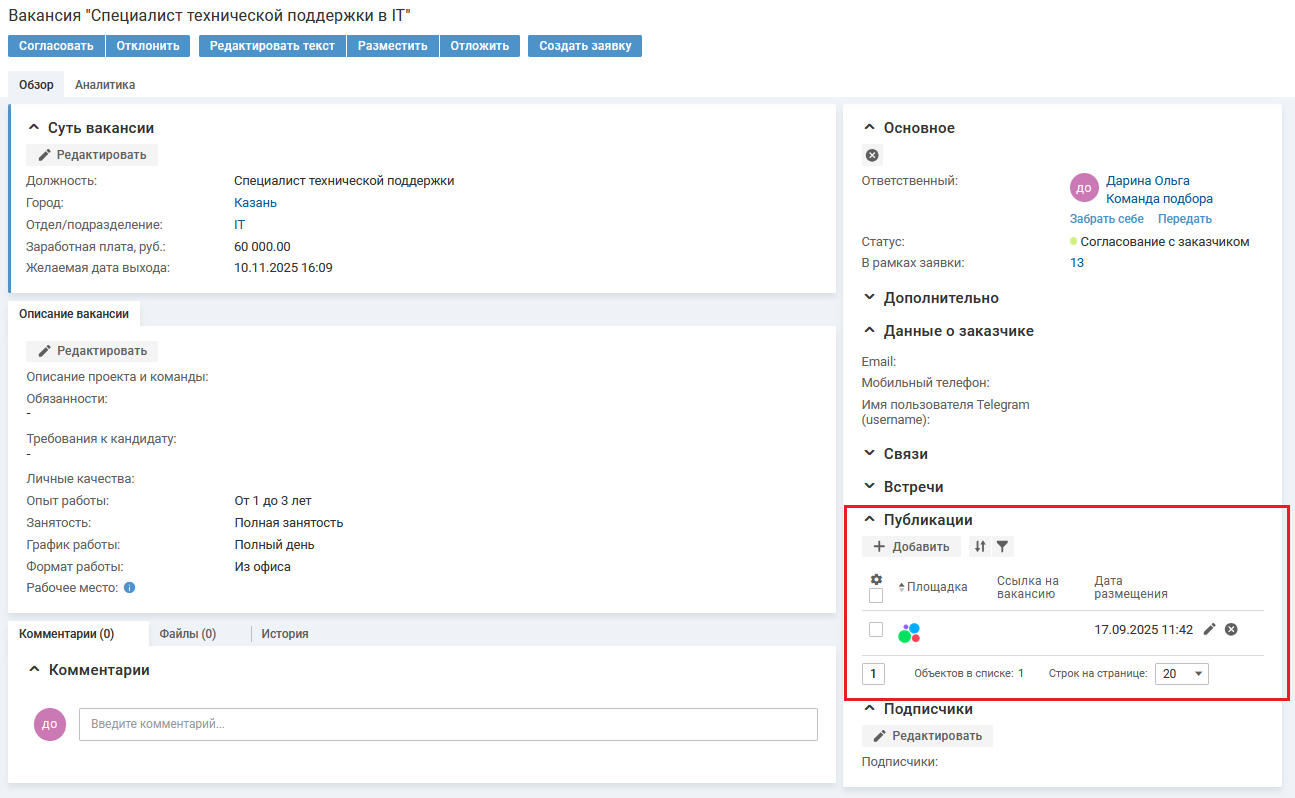Screen dimensions: 1295x798
Task: Toggle the select-all checkbox in publications header
Action: click(x=876, y=596)
